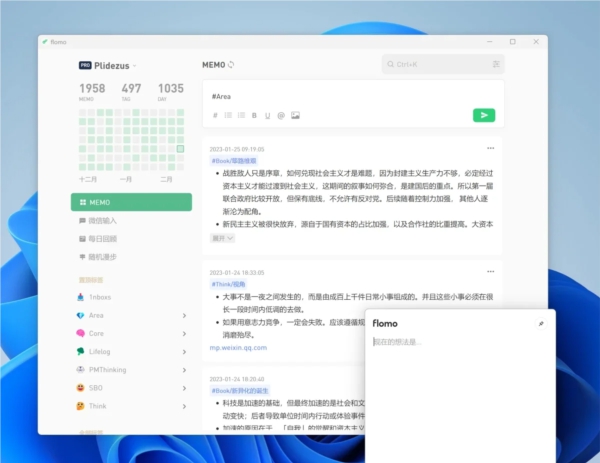The image size is (600, 463).
Task: Toggle underline formatting in editor
Action: [x=267, y=115]
